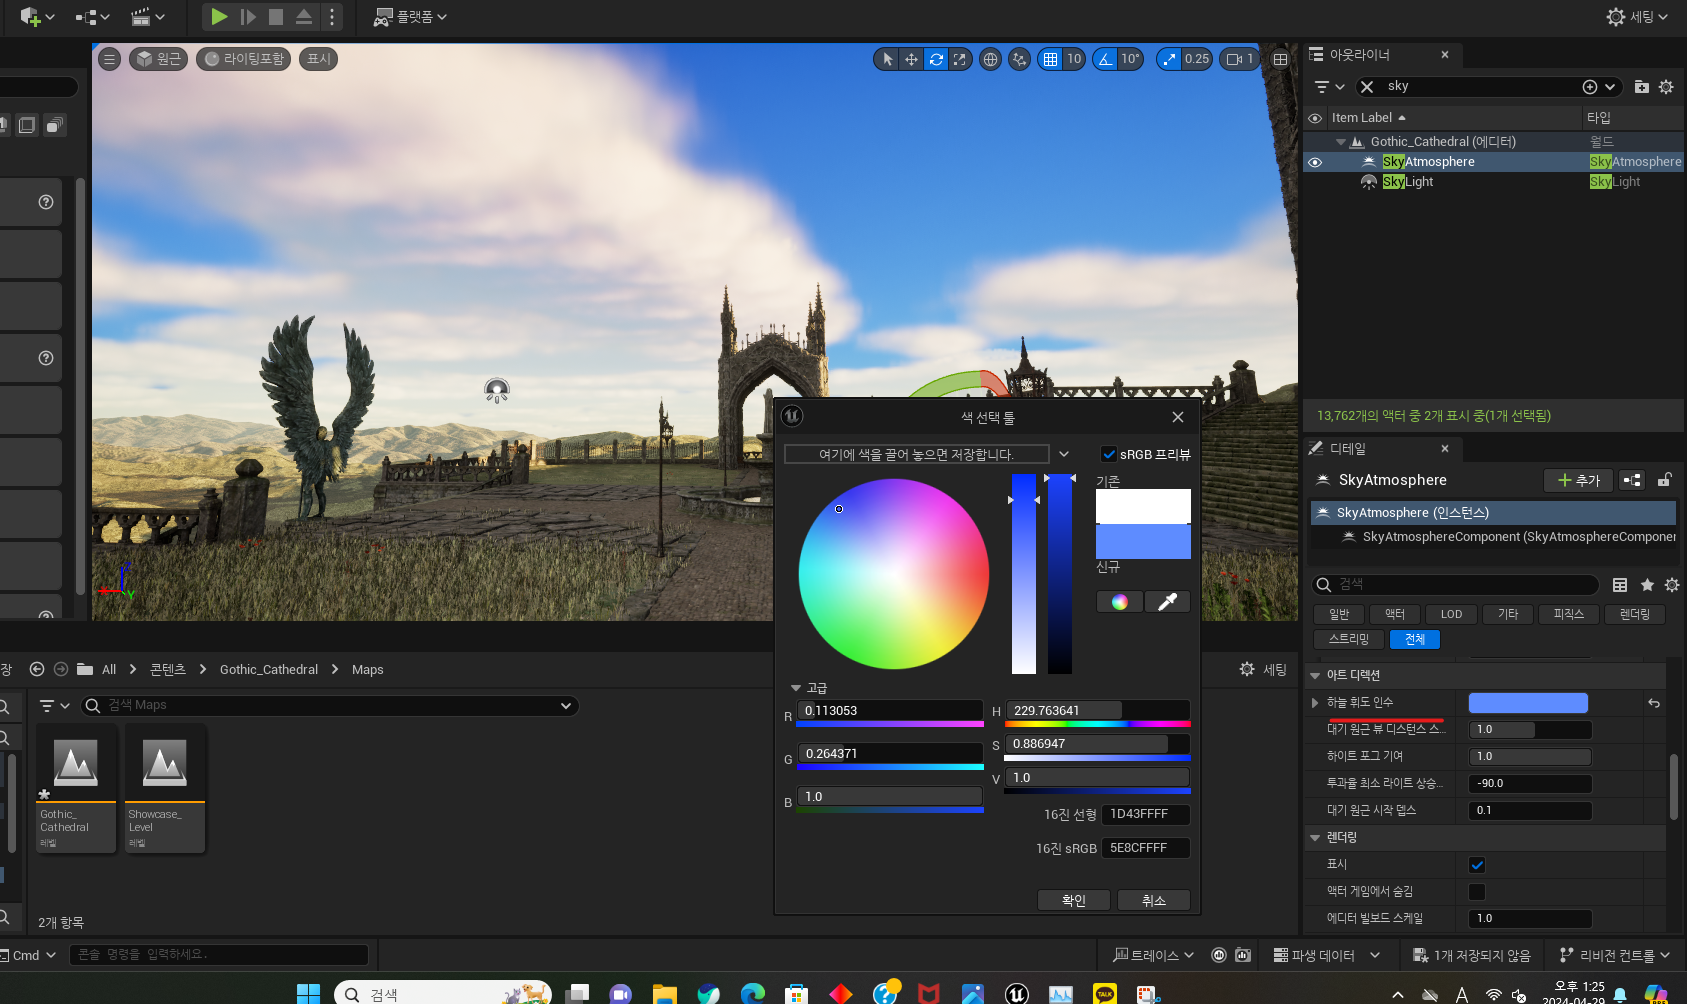Reset 하늘 휘도 인수 to default
The width and height of the screenshot is (1687, 1004).
tap(1654, 703)
